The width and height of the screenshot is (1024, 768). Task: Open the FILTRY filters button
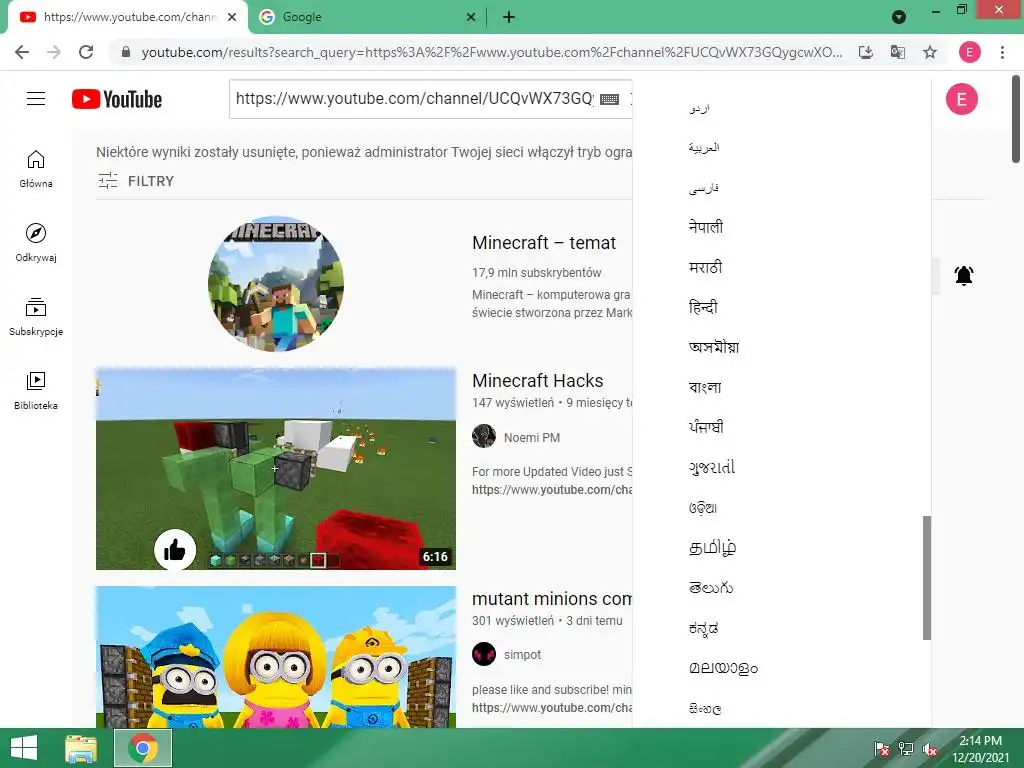[136, 181]
